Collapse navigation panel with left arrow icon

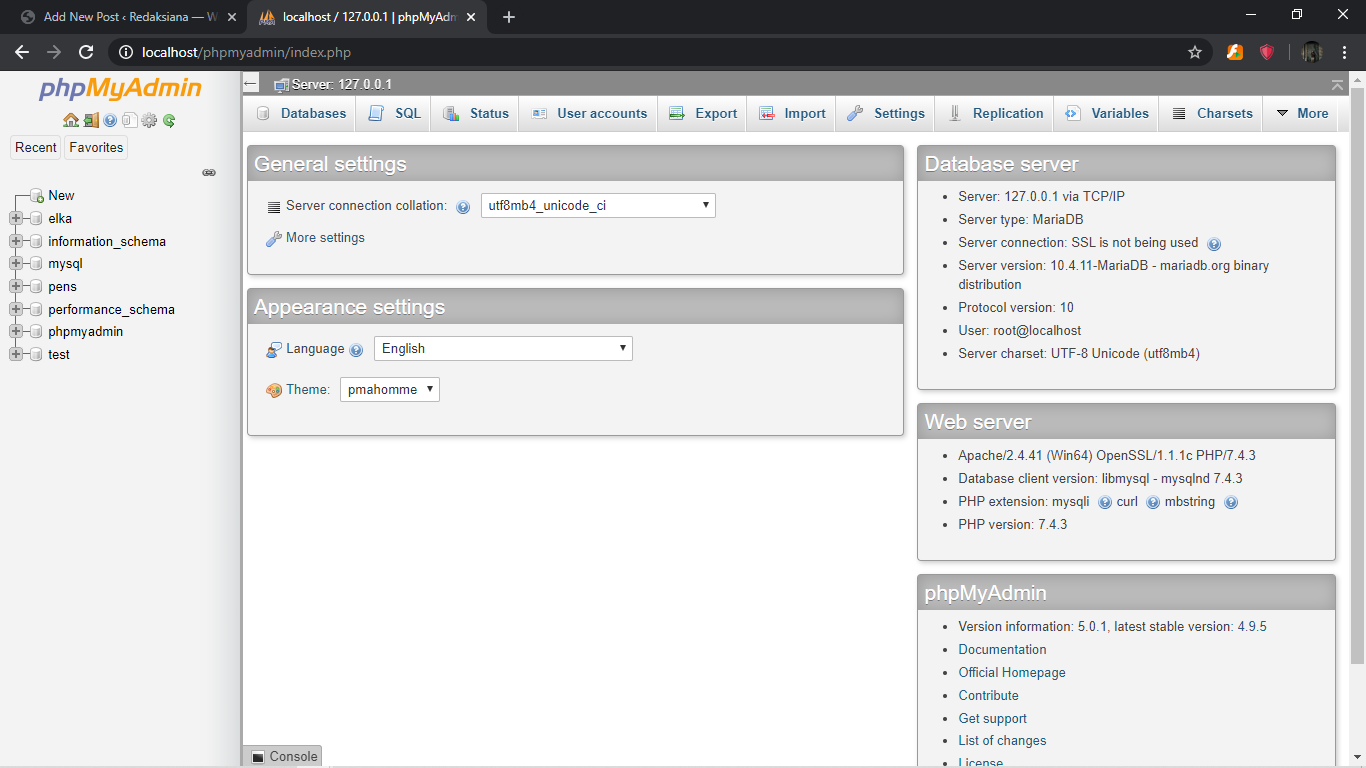point(251,84)
